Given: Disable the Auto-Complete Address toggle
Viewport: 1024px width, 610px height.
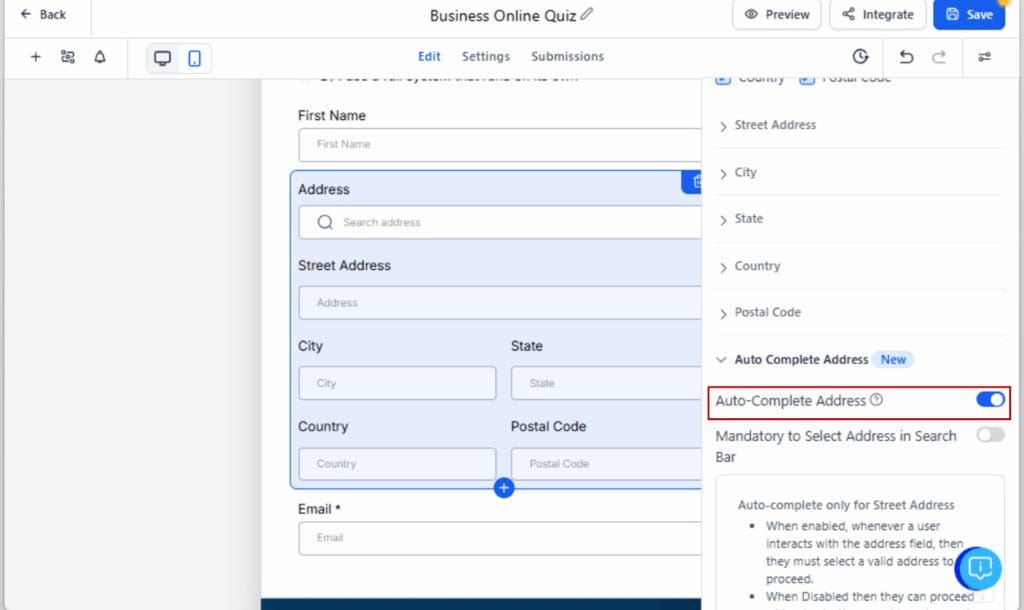Looking at the screenshot, I should [x=991, y=400].
